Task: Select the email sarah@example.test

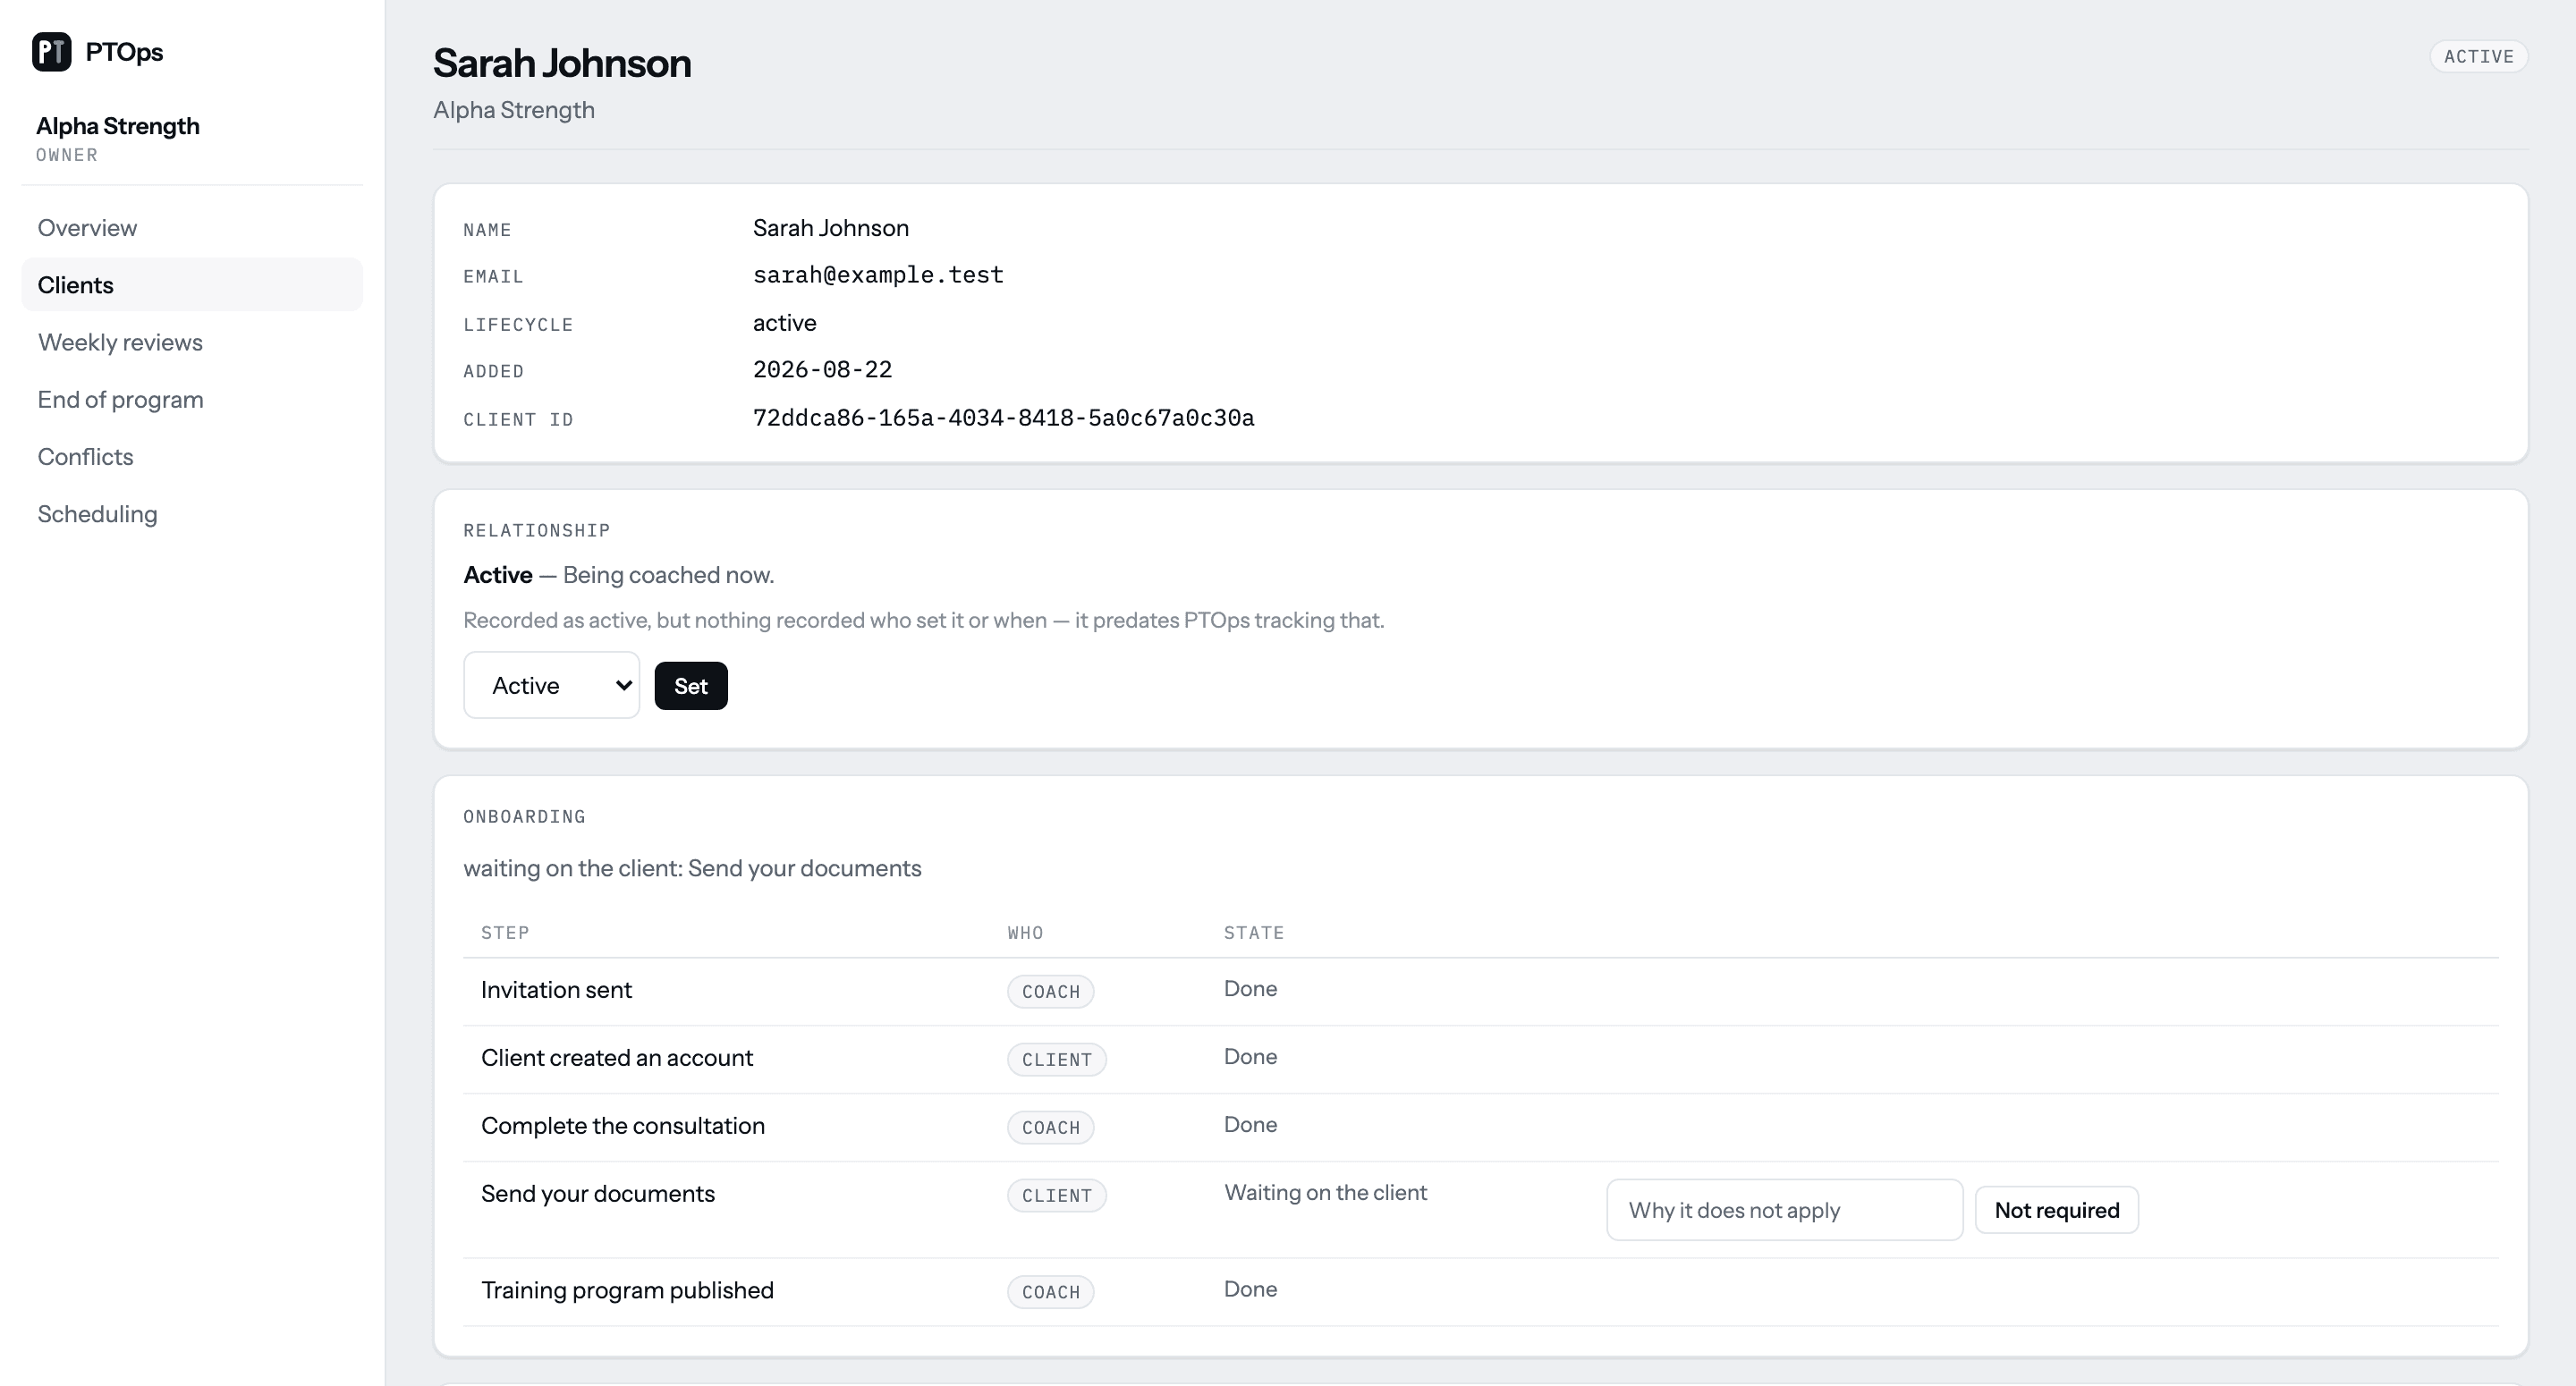Action: point(878,275)
